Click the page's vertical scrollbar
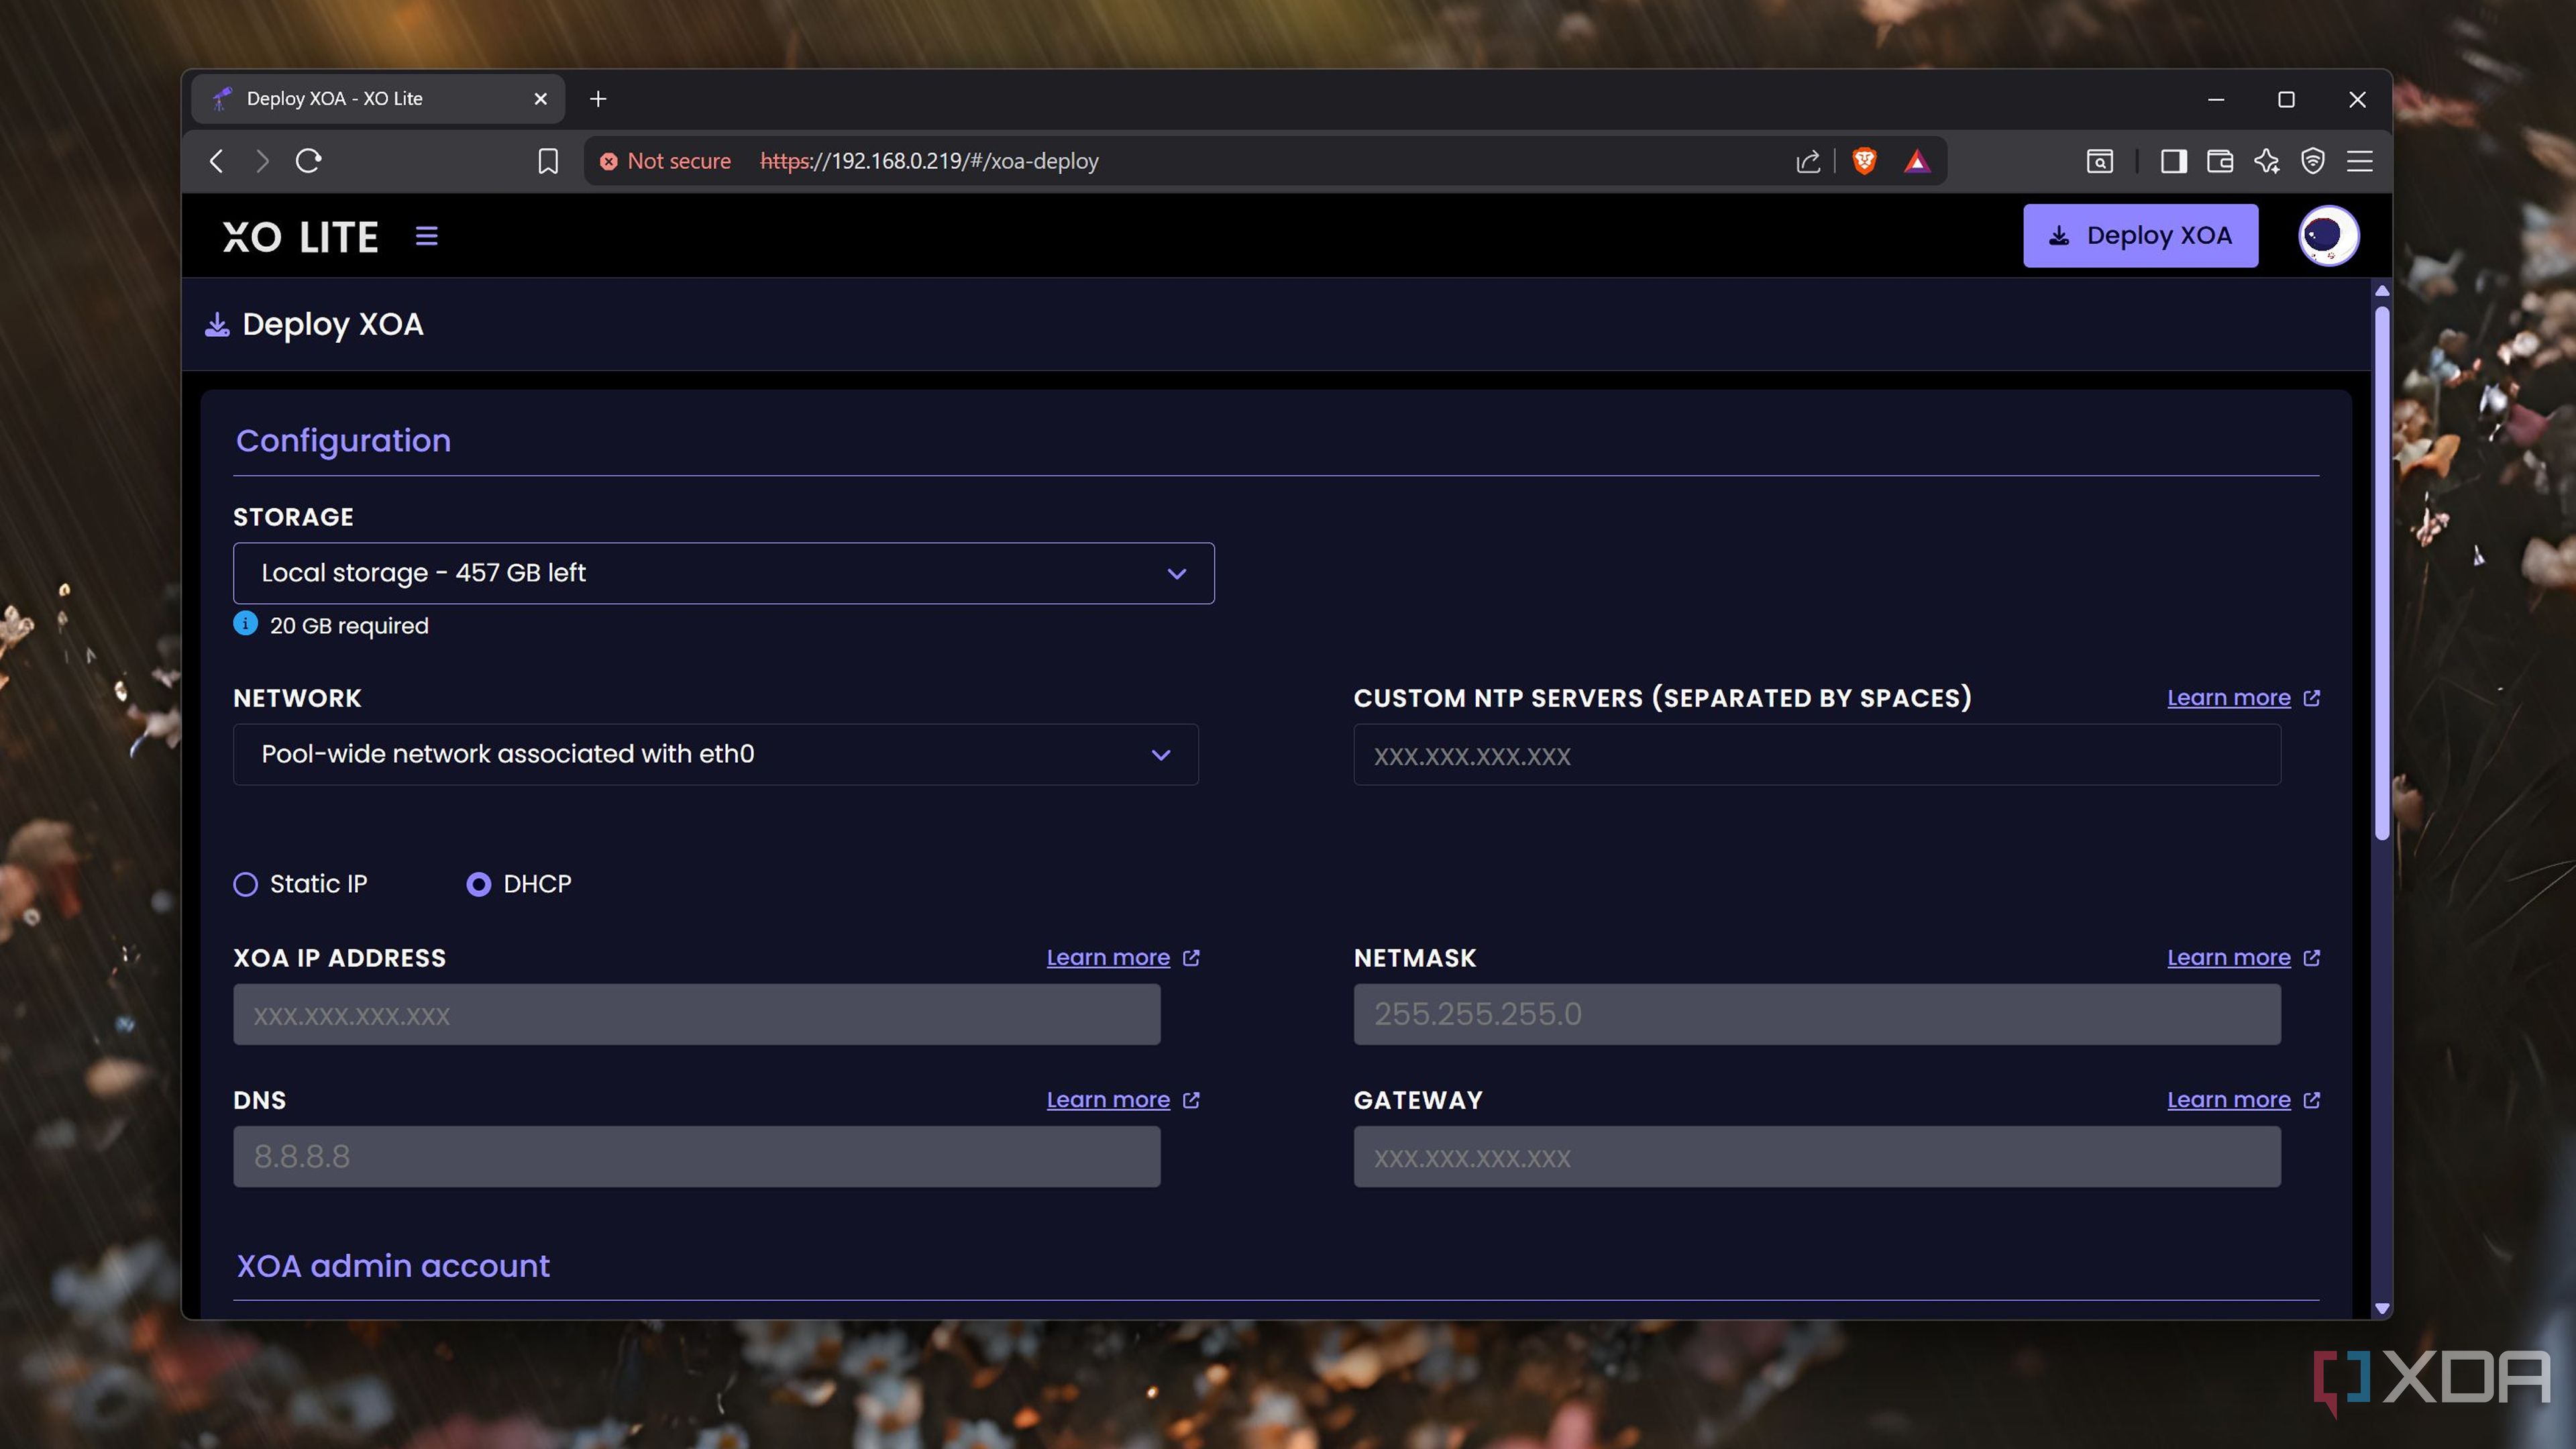The width and height of the screenshot is (2576, 1449). coord(2381,570)
